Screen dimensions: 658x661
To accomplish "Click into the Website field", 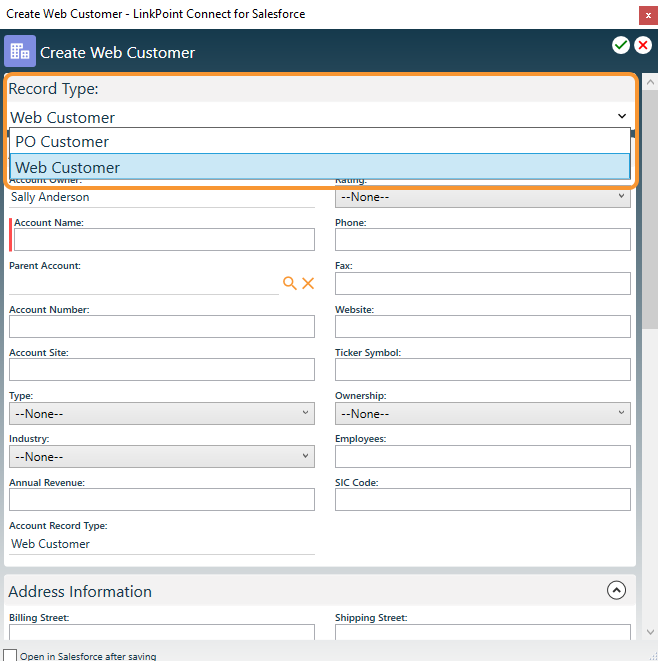I will tap(483, 326).
